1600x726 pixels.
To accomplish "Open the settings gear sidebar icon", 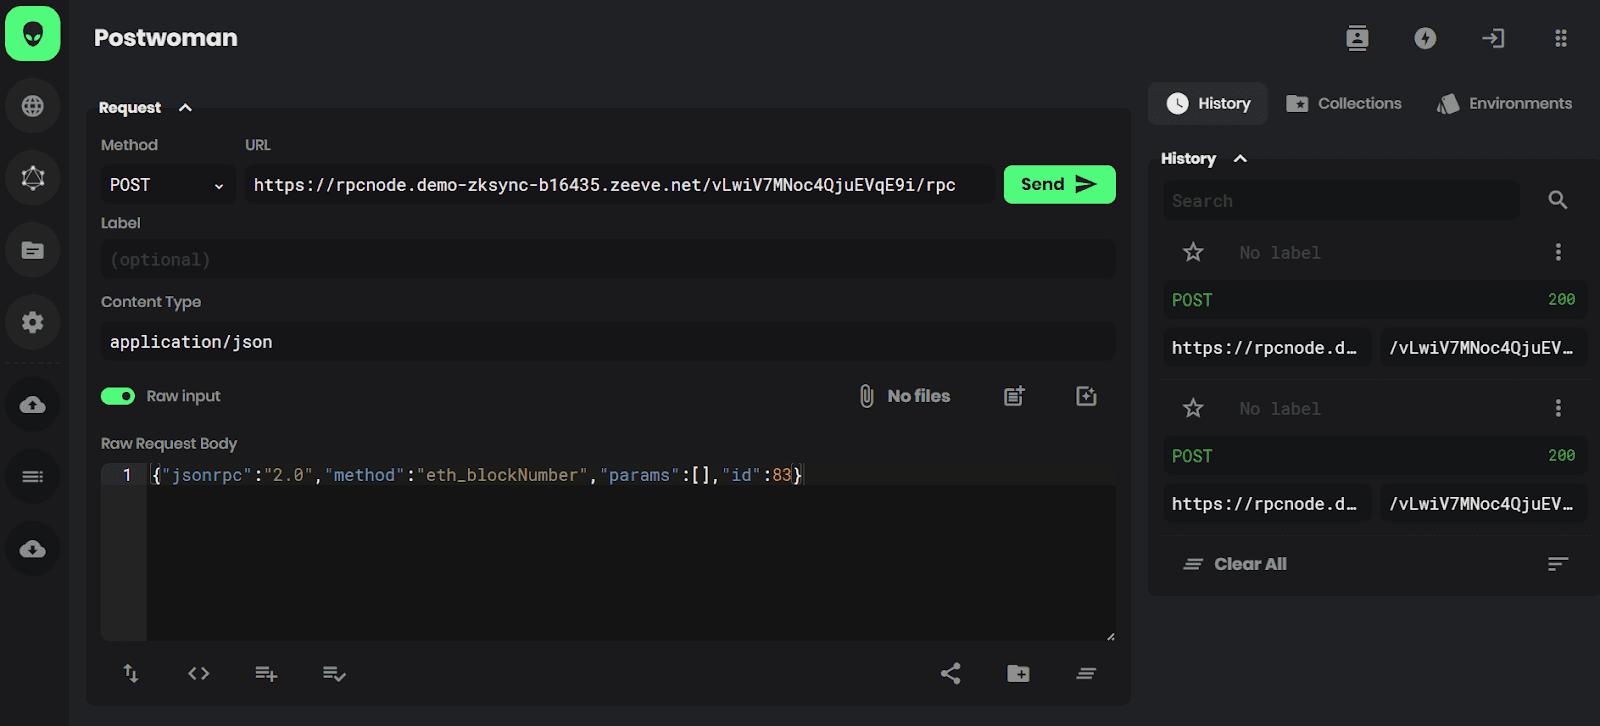I will 33,322.
